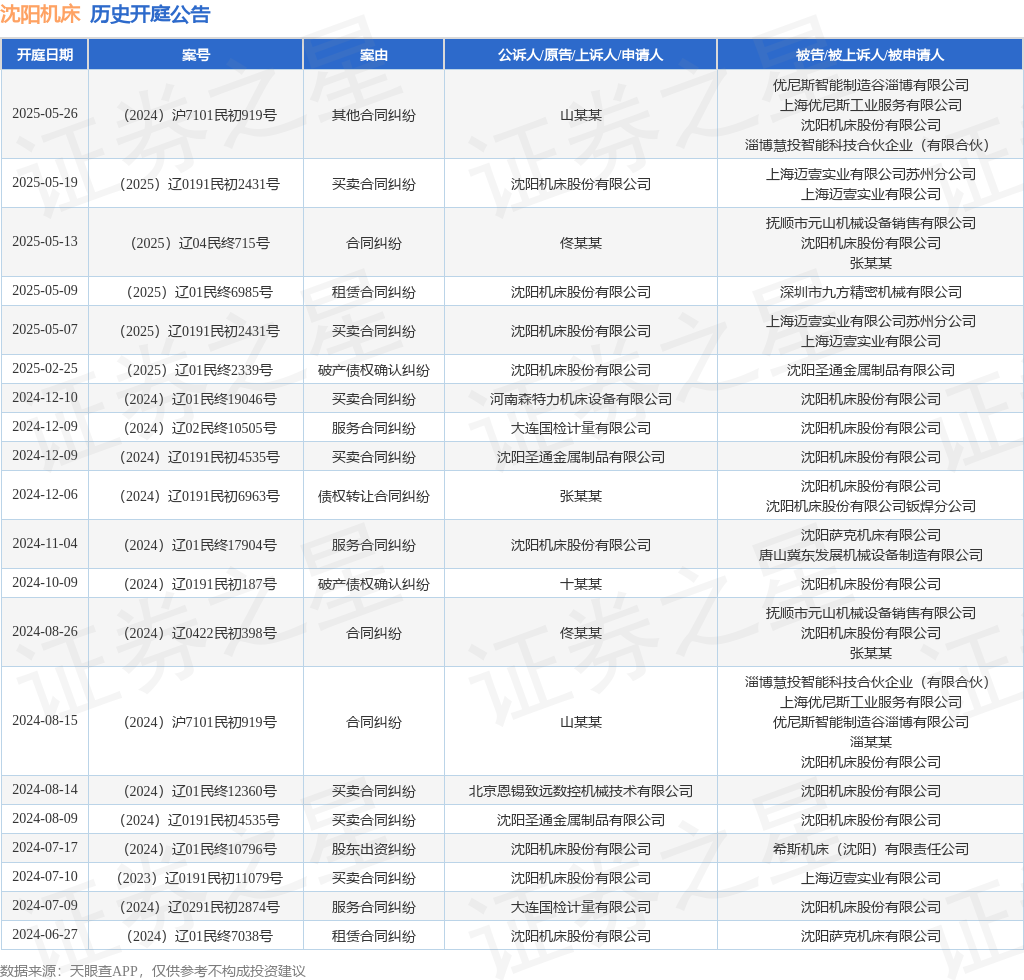
Task: Click defendant 深圳市九方精密机械有限公司
Action: pos(871,292)
